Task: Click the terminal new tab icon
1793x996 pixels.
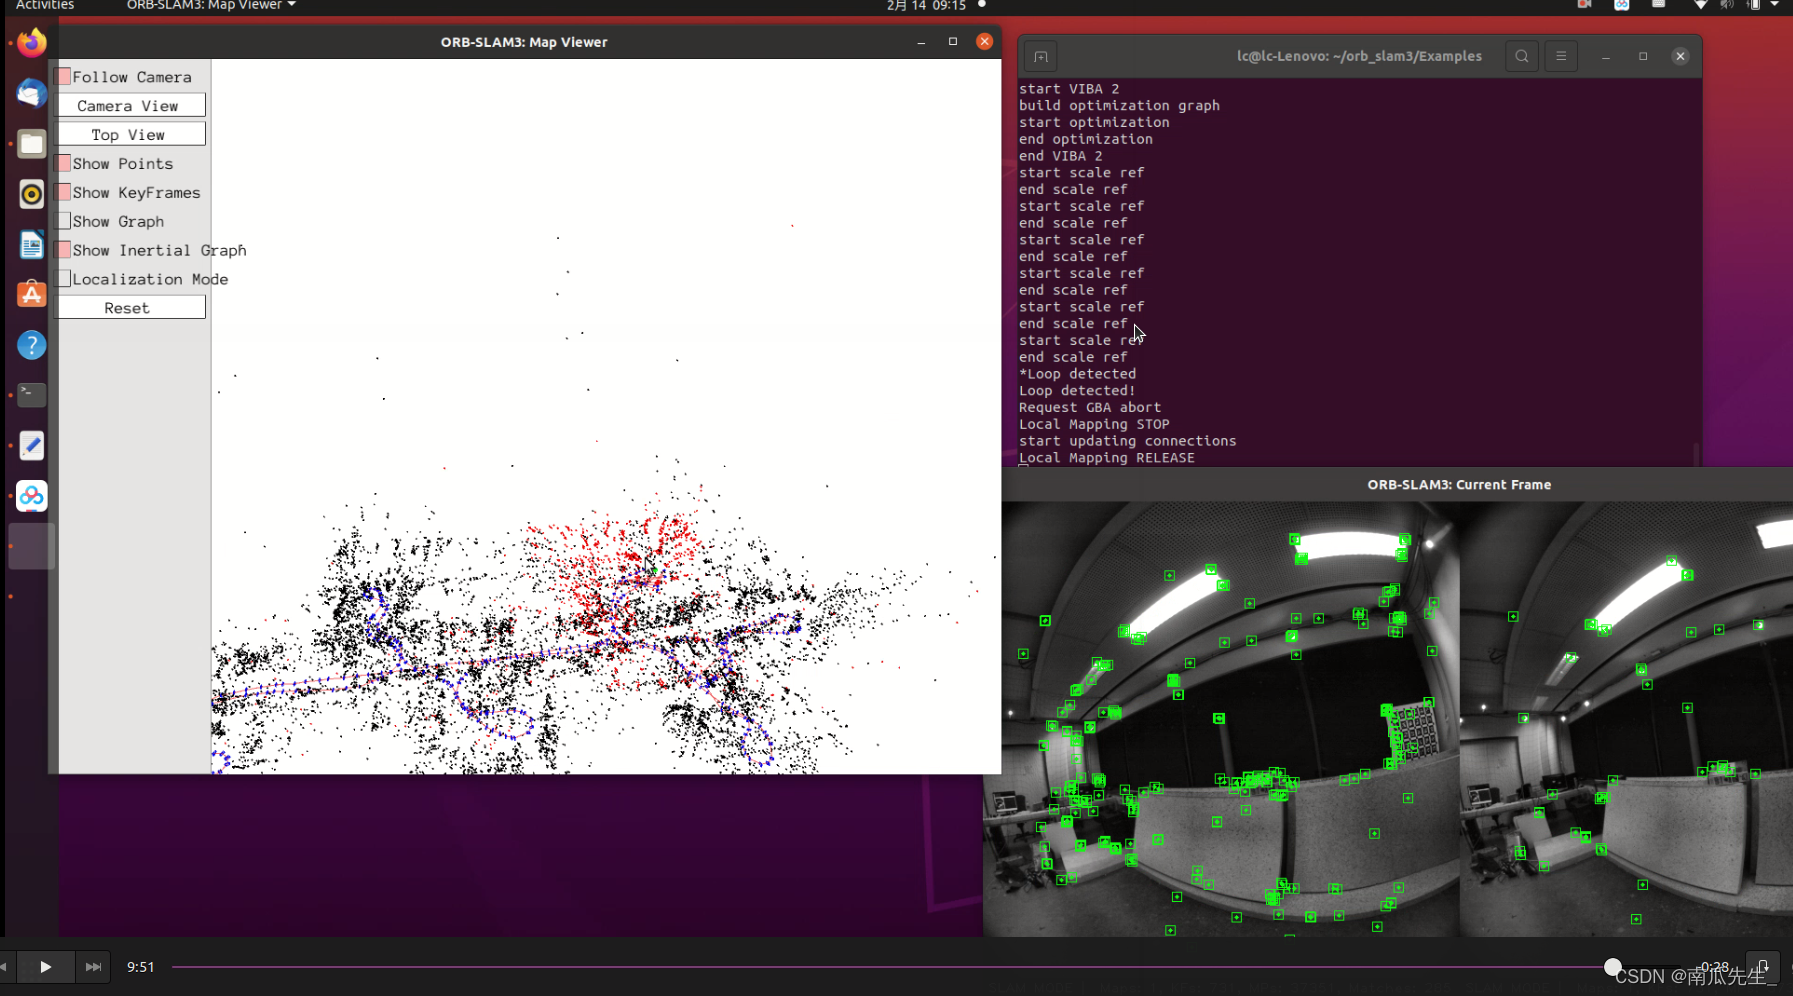Action: click(x=1041, y=56)
